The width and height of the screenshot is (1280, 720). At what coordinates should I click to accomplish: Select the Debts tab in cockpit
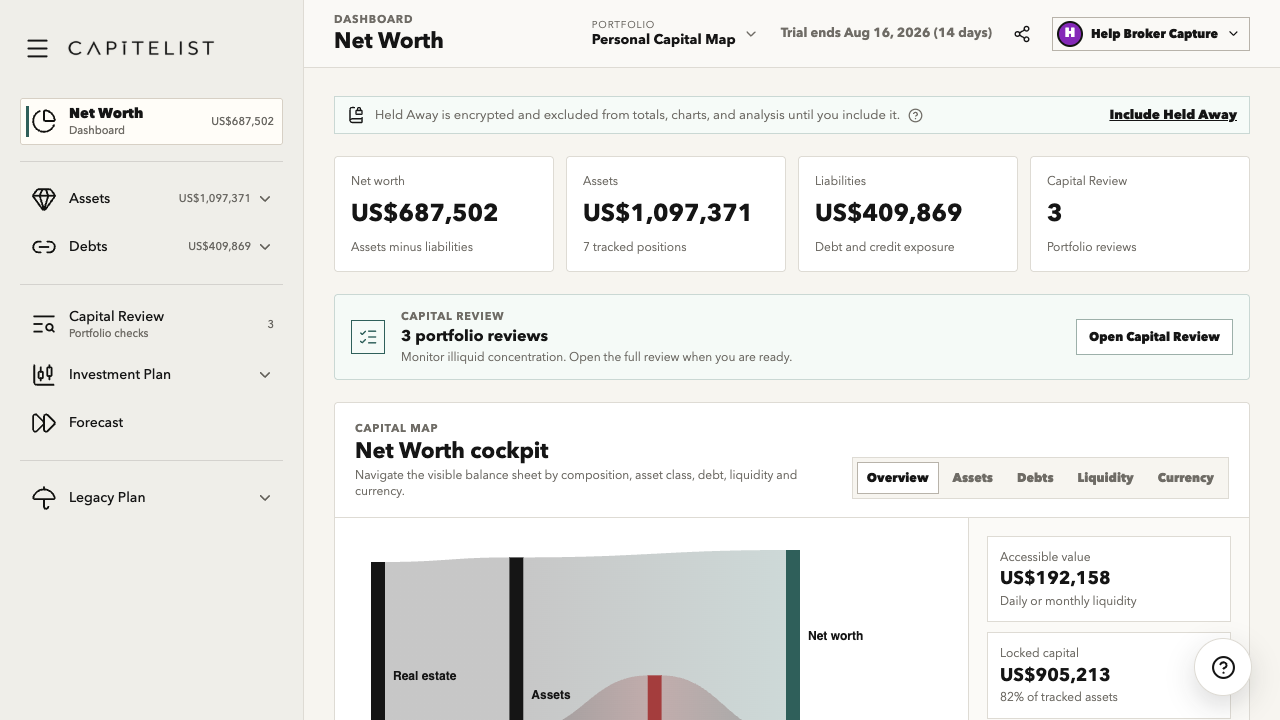click(x=1035, y=478)
